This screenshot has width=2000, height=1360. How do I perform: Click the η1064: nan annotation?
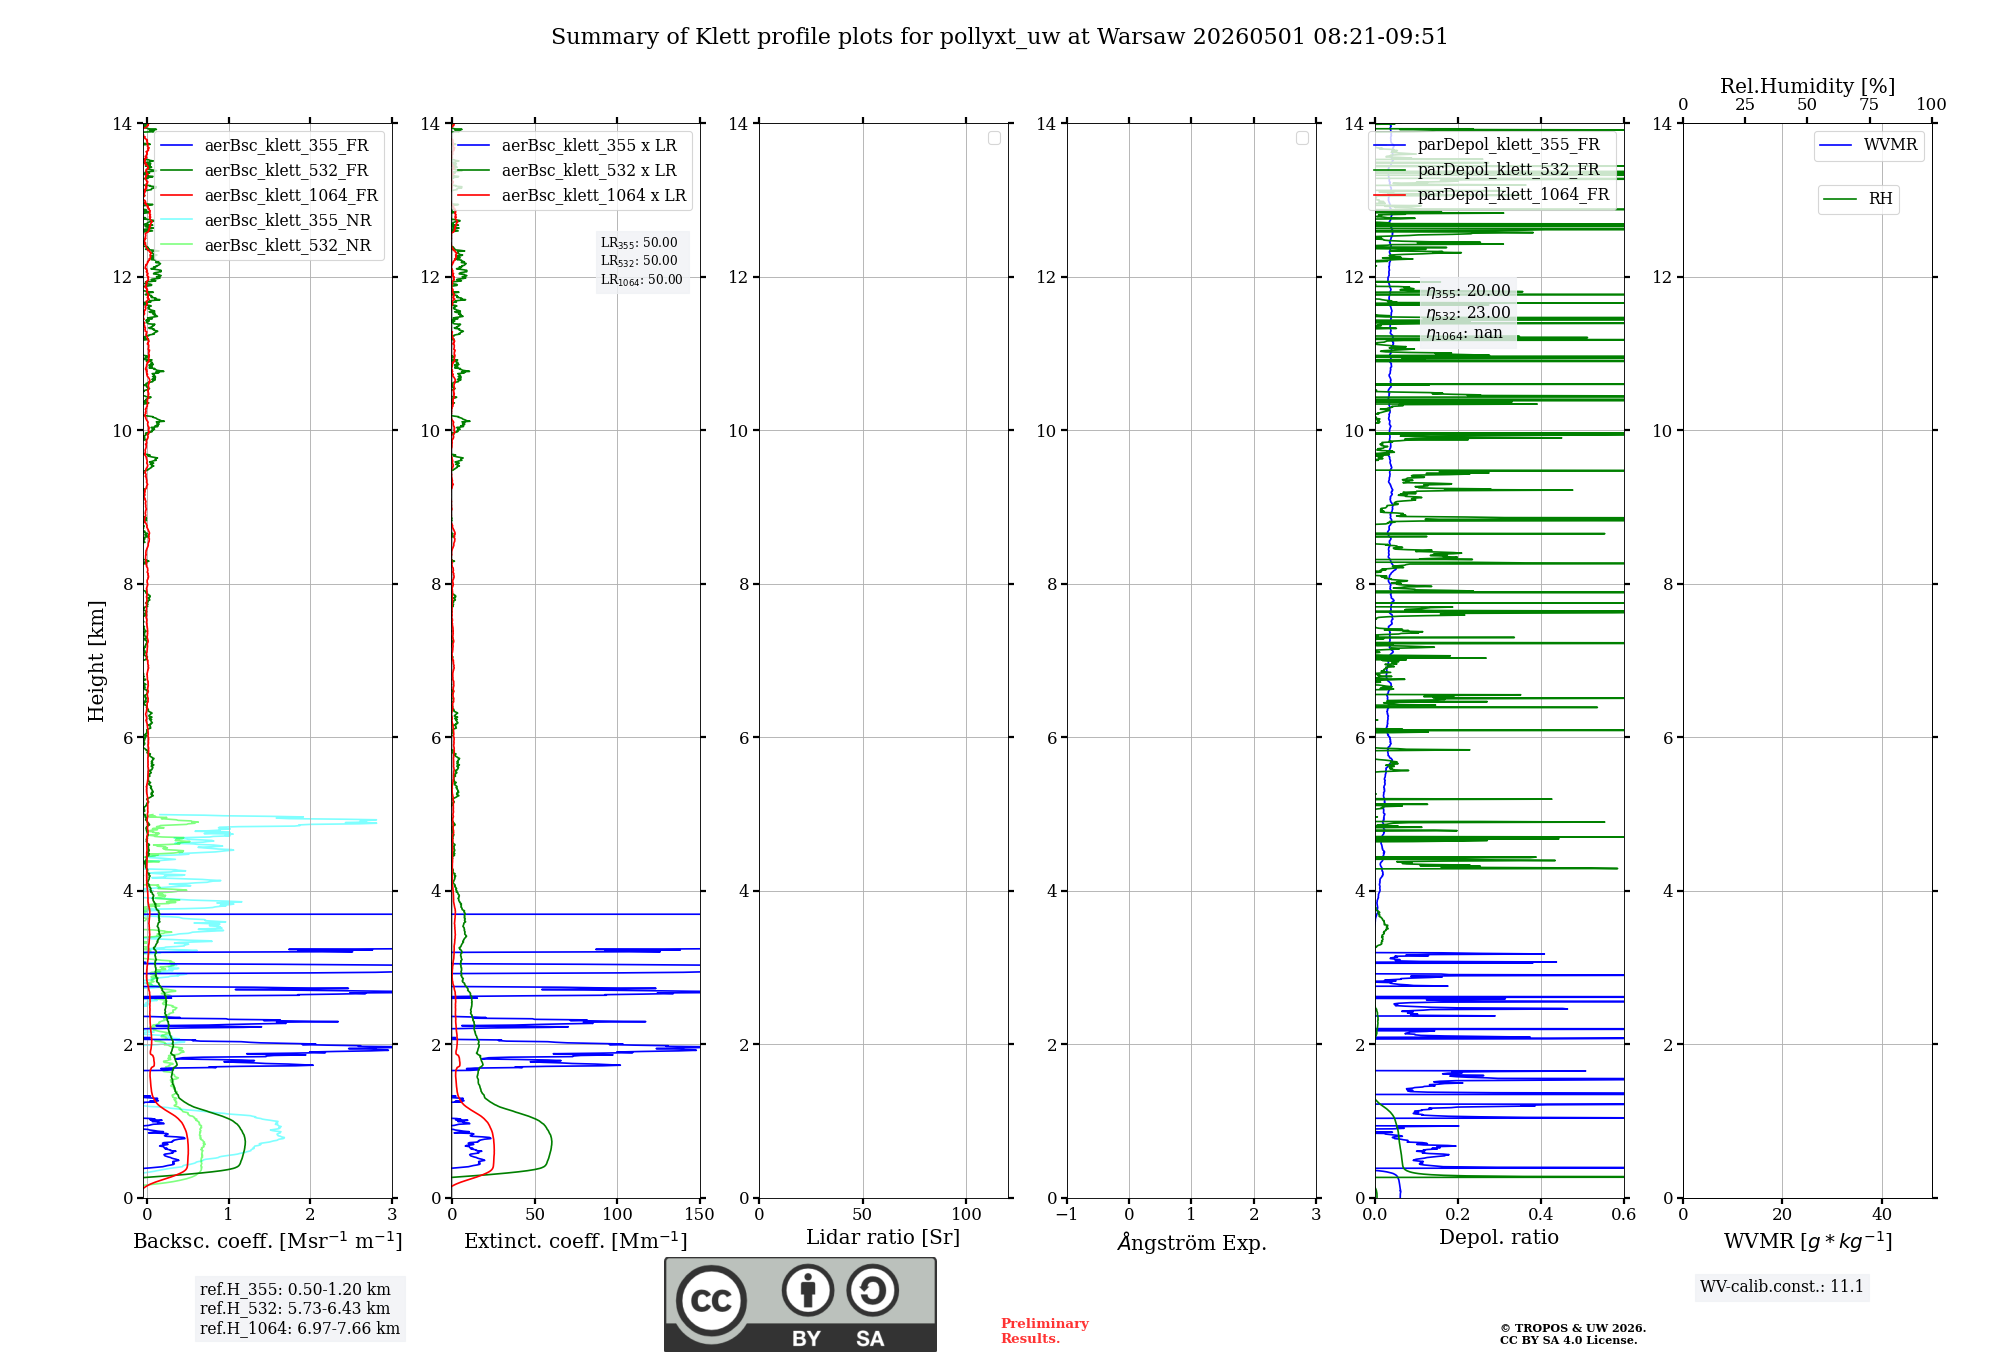pos(1464,334)
